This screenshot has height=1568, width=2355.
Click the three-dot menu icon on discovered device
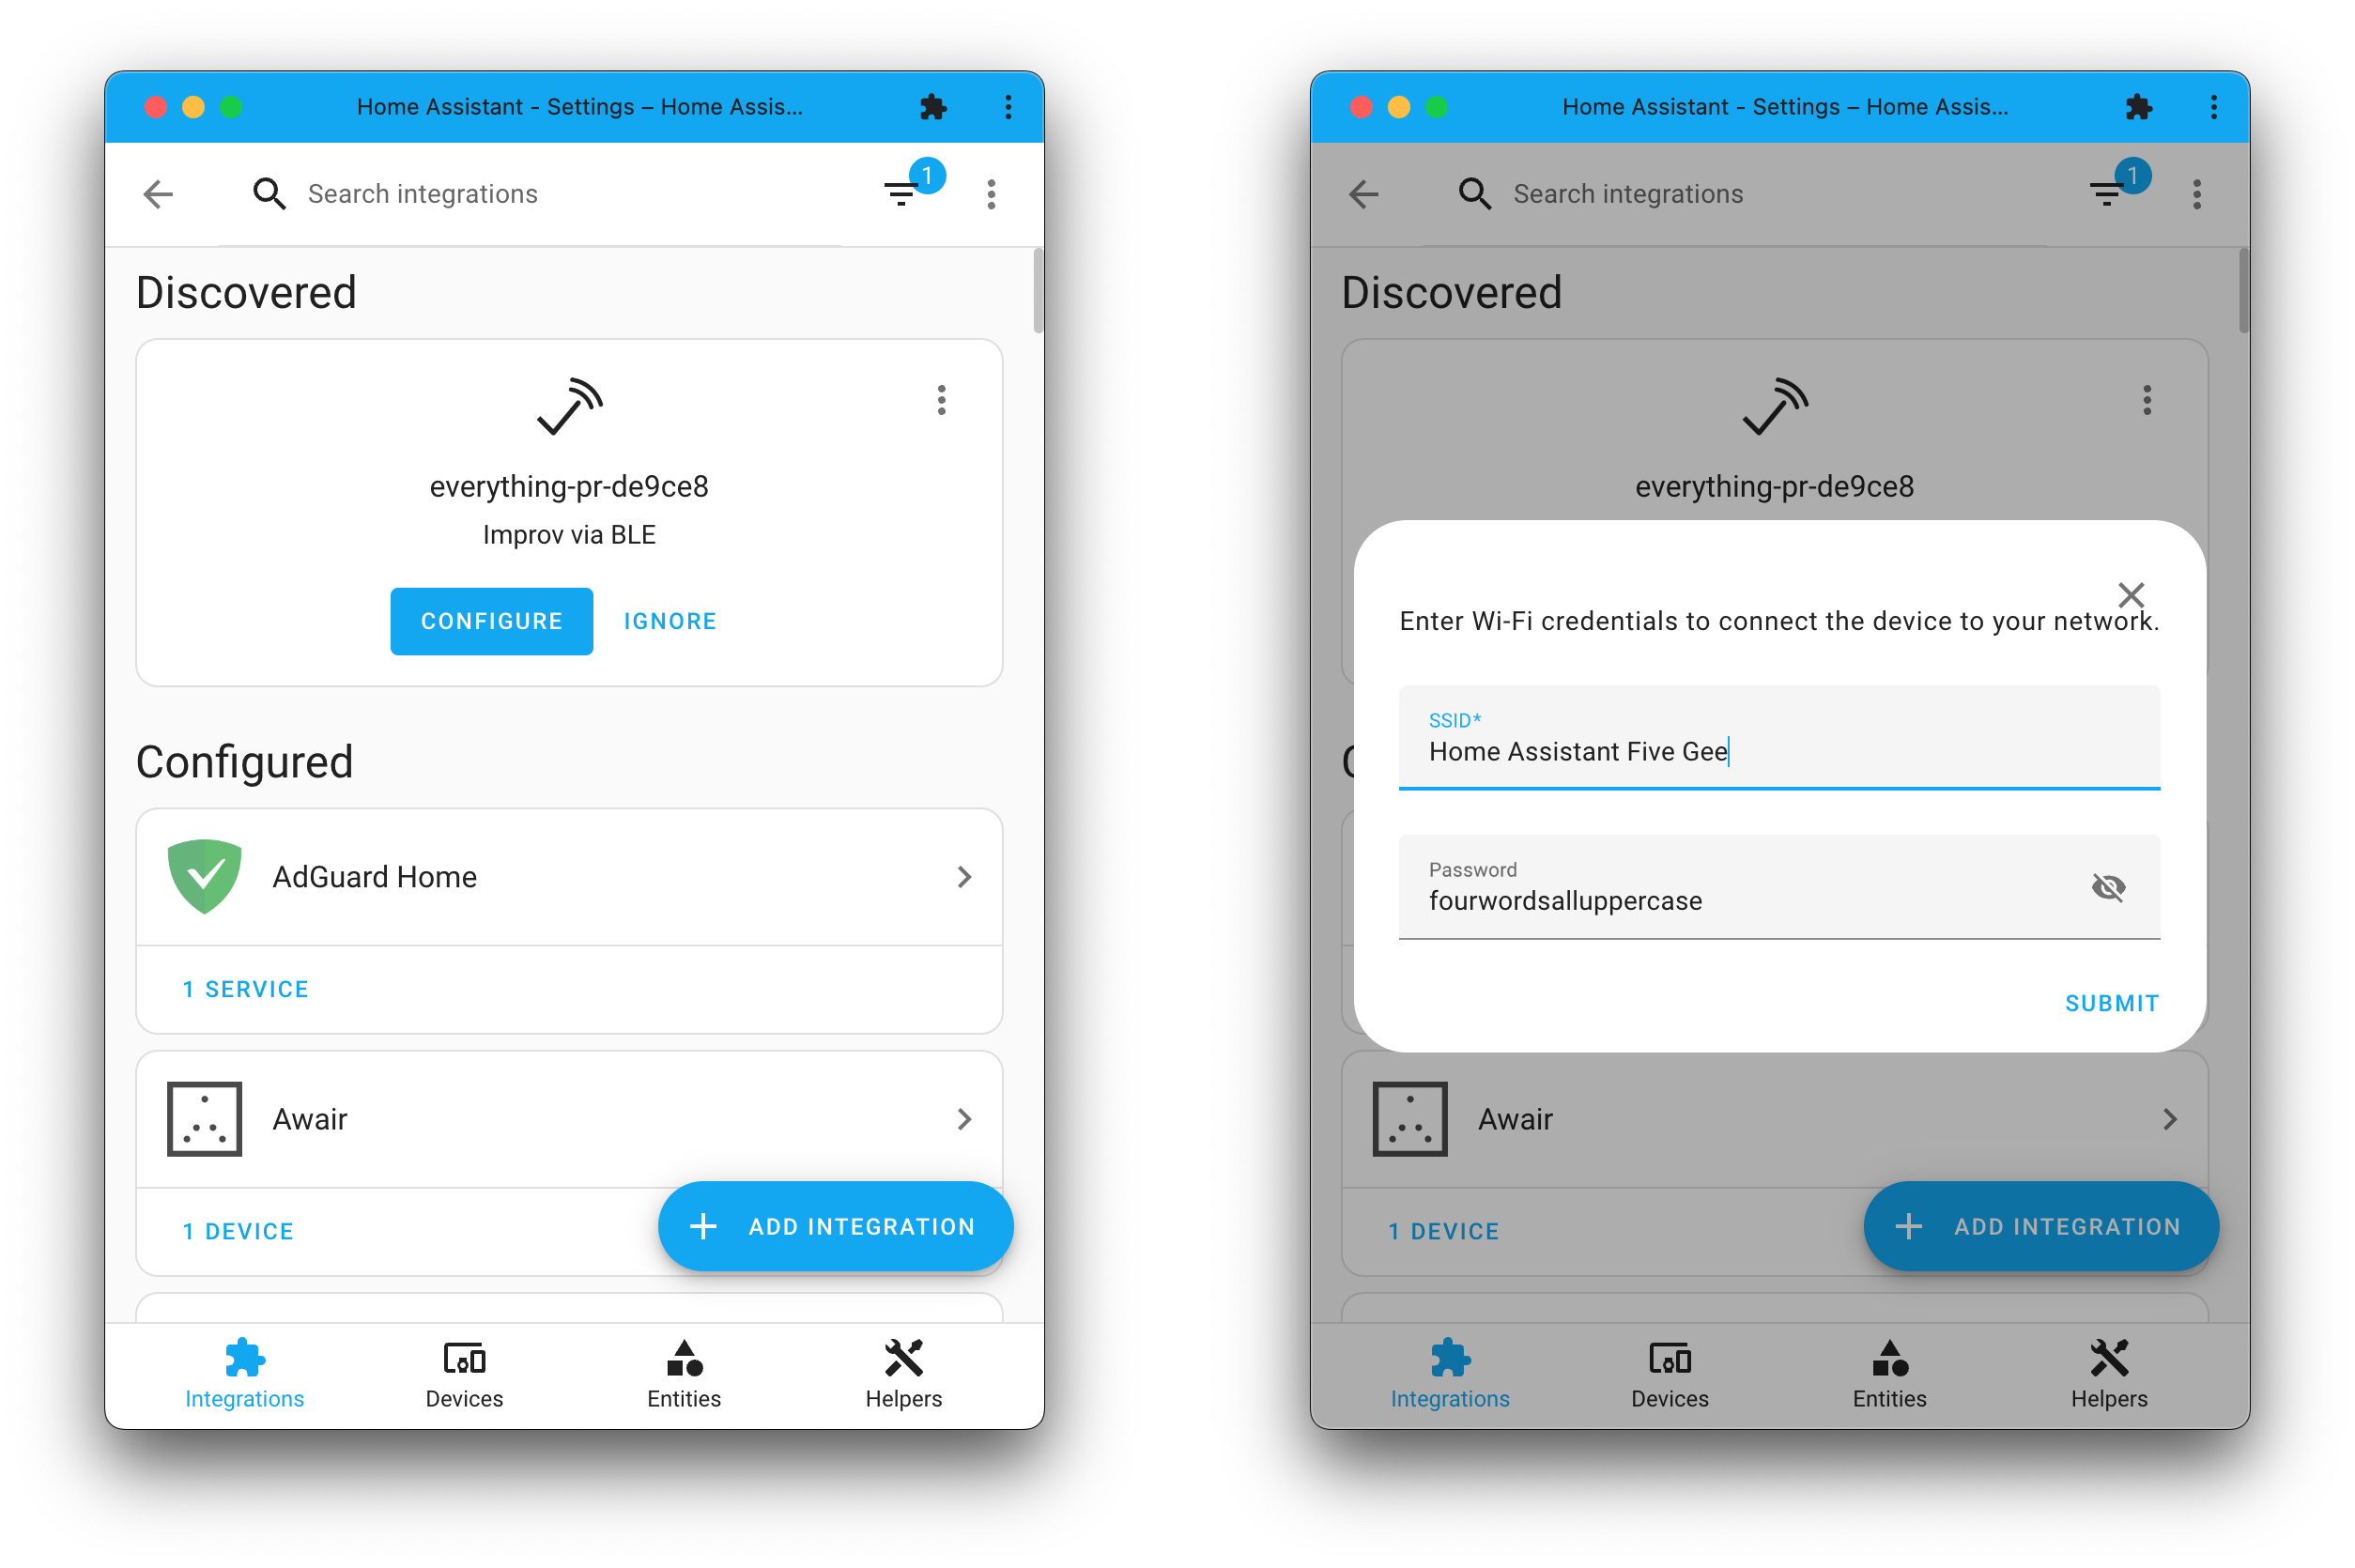pos(941,399)
